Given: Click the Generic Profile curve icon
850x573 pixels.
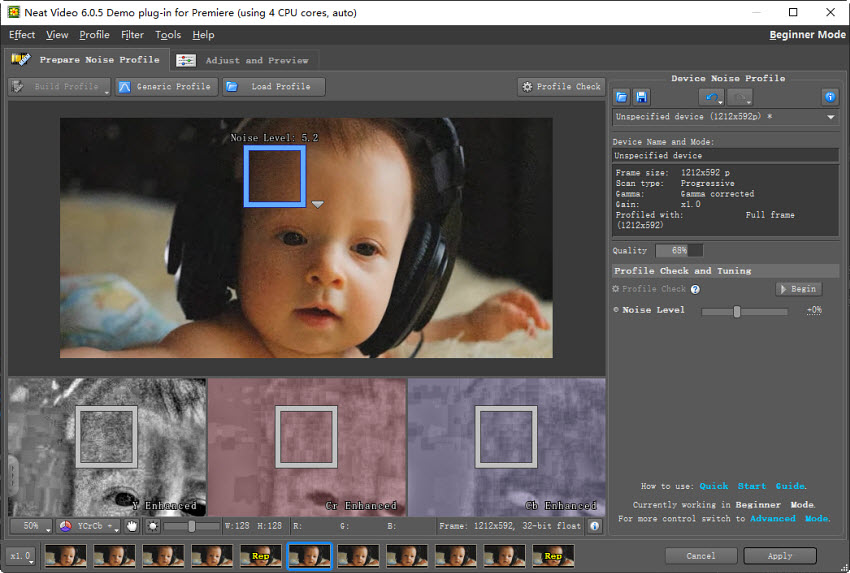Looking at the screenshot, I should 125,87.
